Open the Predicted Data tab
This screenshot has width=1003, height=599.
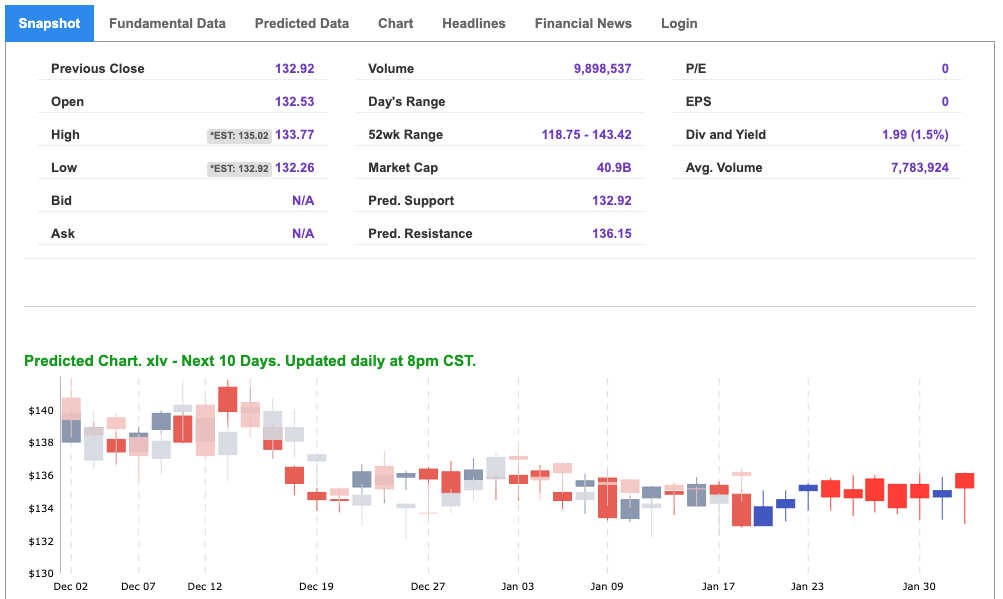(302, 23)
